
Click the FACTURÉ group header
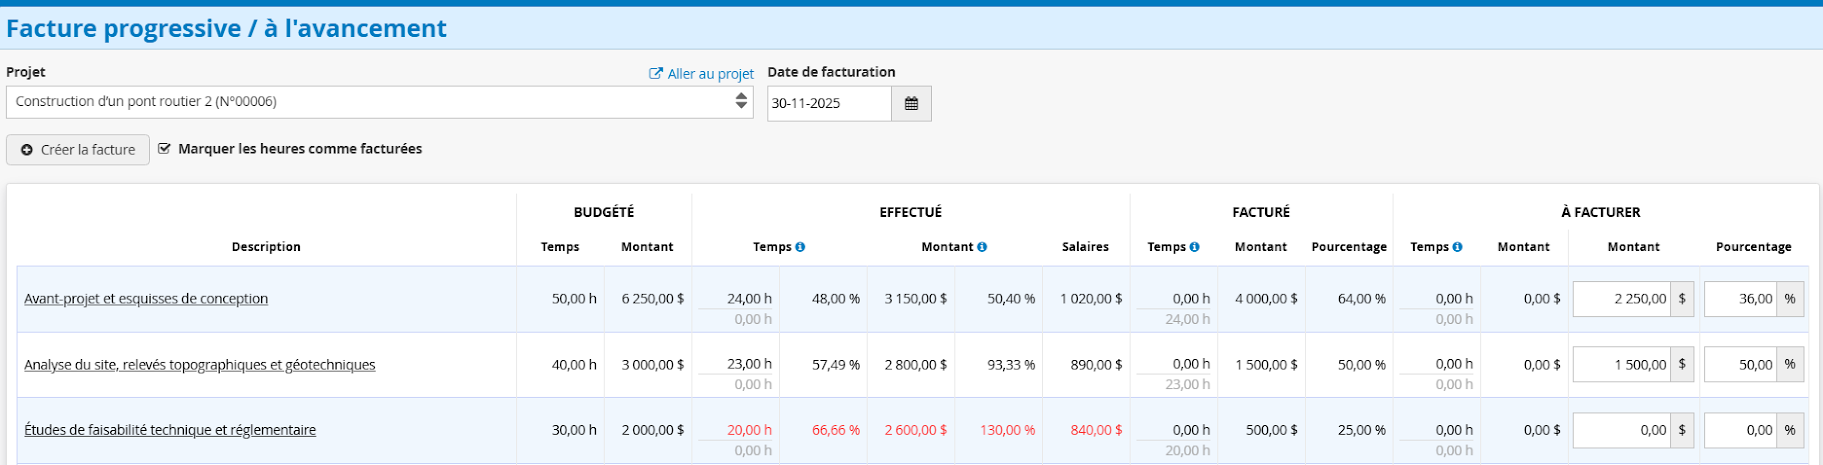click(x=1261, y=212)
